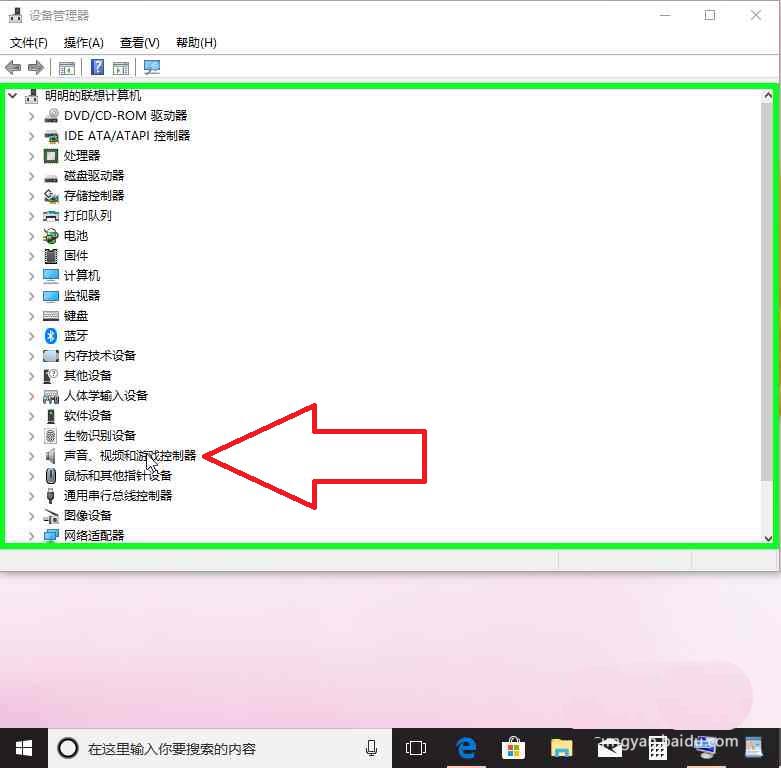781x768 pixels.
Task: Click the microphone icon in search box
Action: click(x=371, y=748)
